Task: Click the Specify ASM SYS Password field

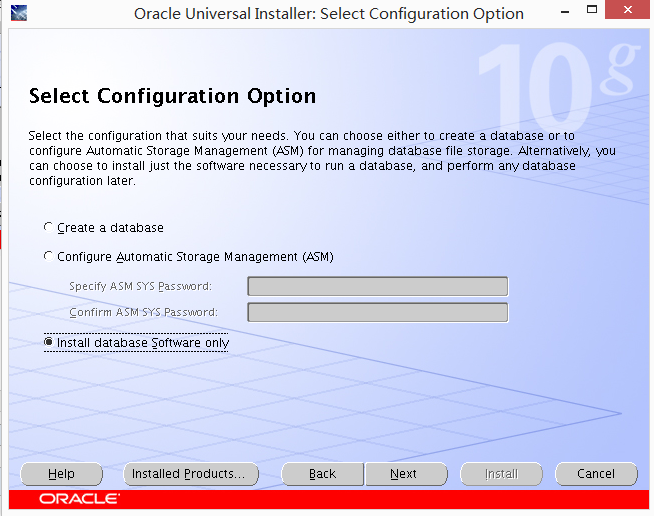Action: [377, 286]
